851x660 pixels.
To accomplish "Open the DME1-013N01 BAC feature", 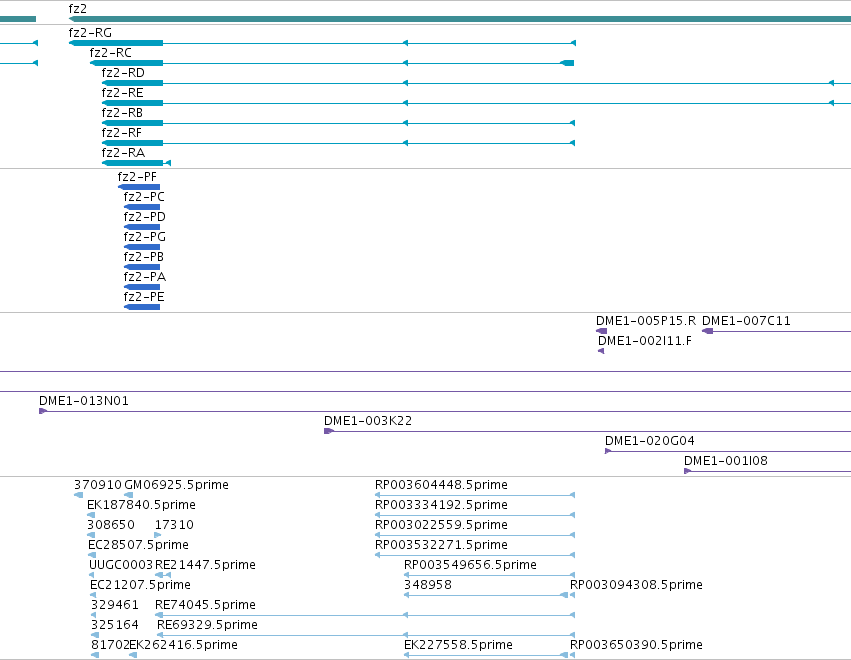I will click(445, 411).
